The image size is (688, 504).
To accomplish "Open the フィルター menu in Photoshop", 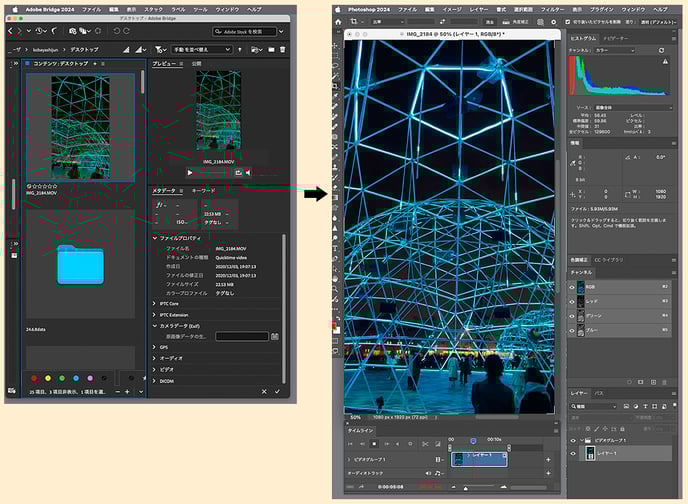I will (552, 8).
